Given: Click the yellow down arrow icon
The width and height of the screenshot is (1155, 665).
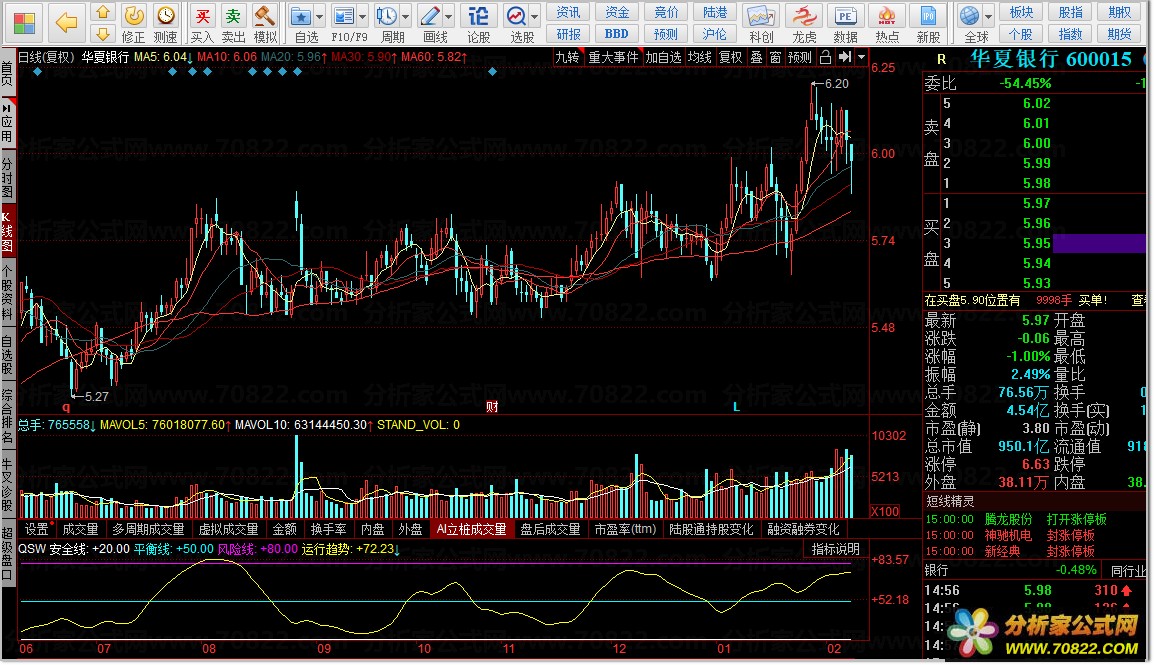Looking at the screenshot, I should 103,34.
